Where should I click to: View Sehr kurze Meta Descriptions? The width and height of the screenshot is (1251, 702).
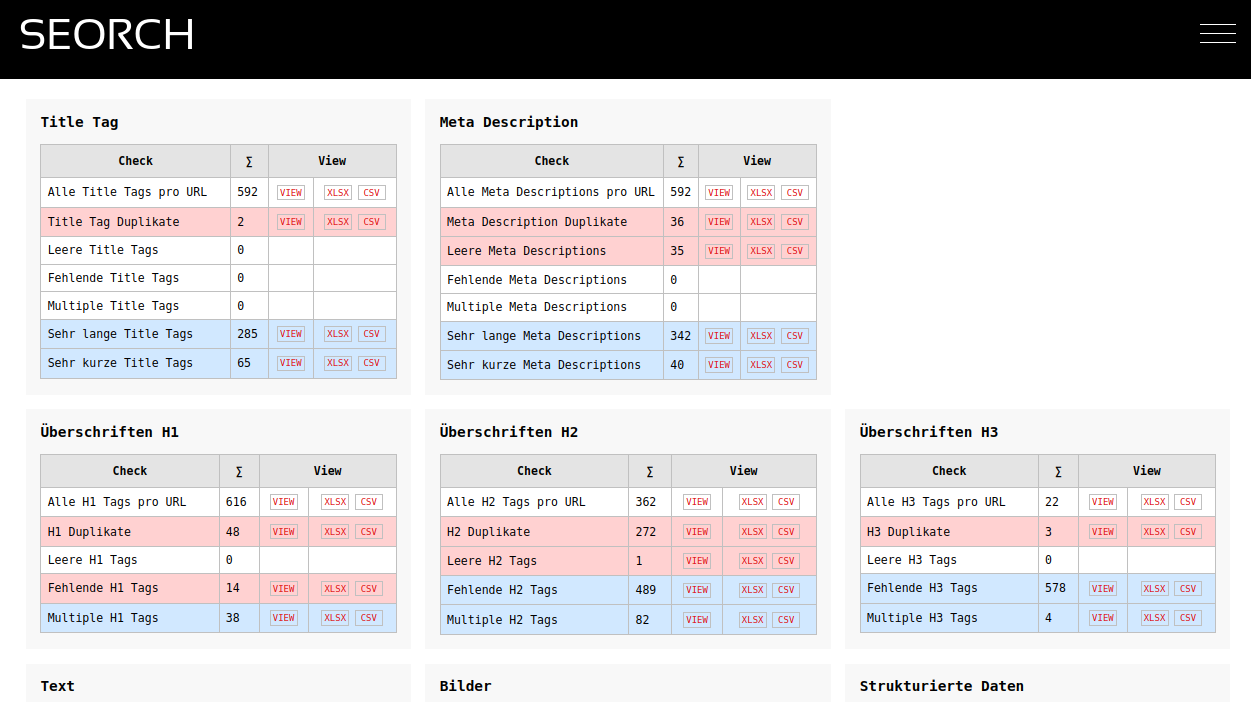point(719,365)
